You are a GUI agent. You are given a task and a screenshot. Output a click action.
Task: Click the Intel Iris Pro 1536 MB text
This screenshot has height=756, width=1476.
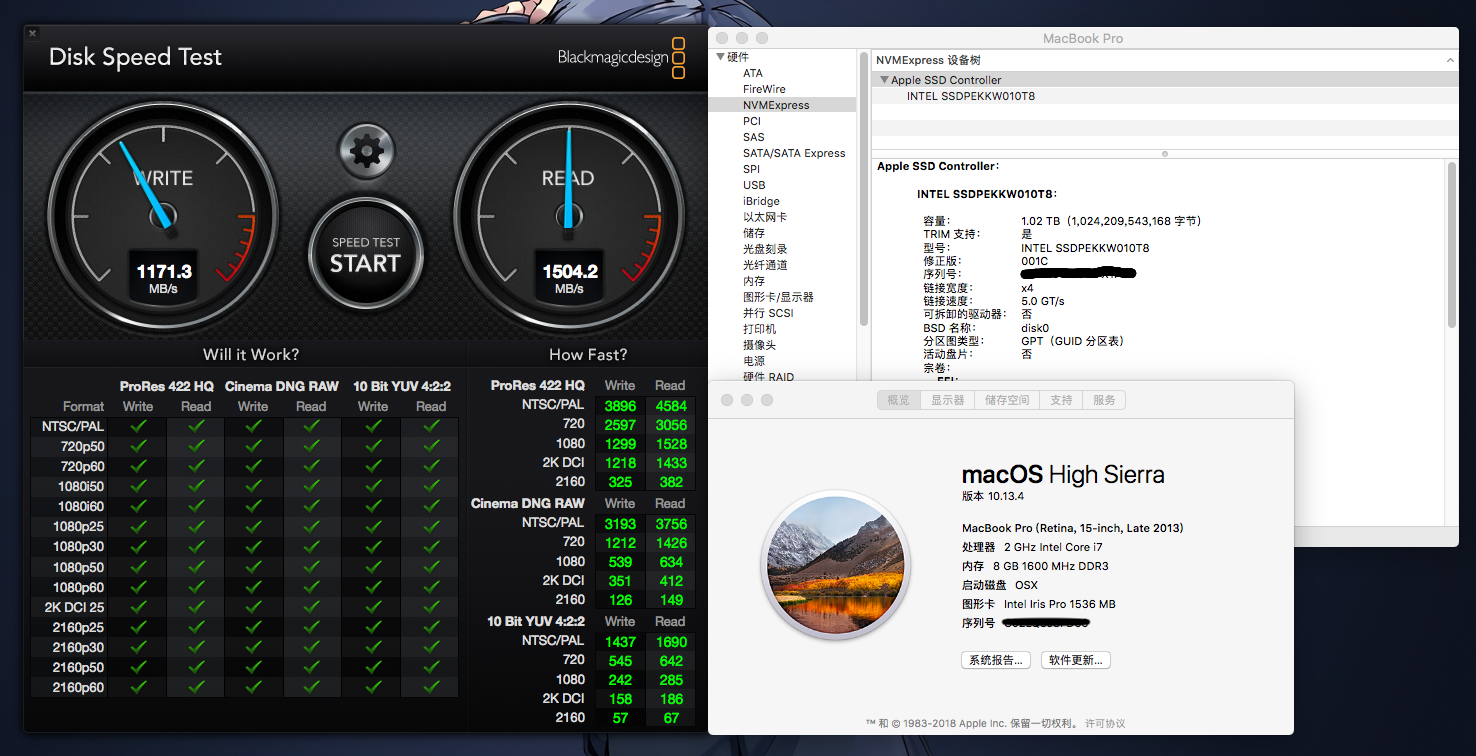click(1060, 604)
